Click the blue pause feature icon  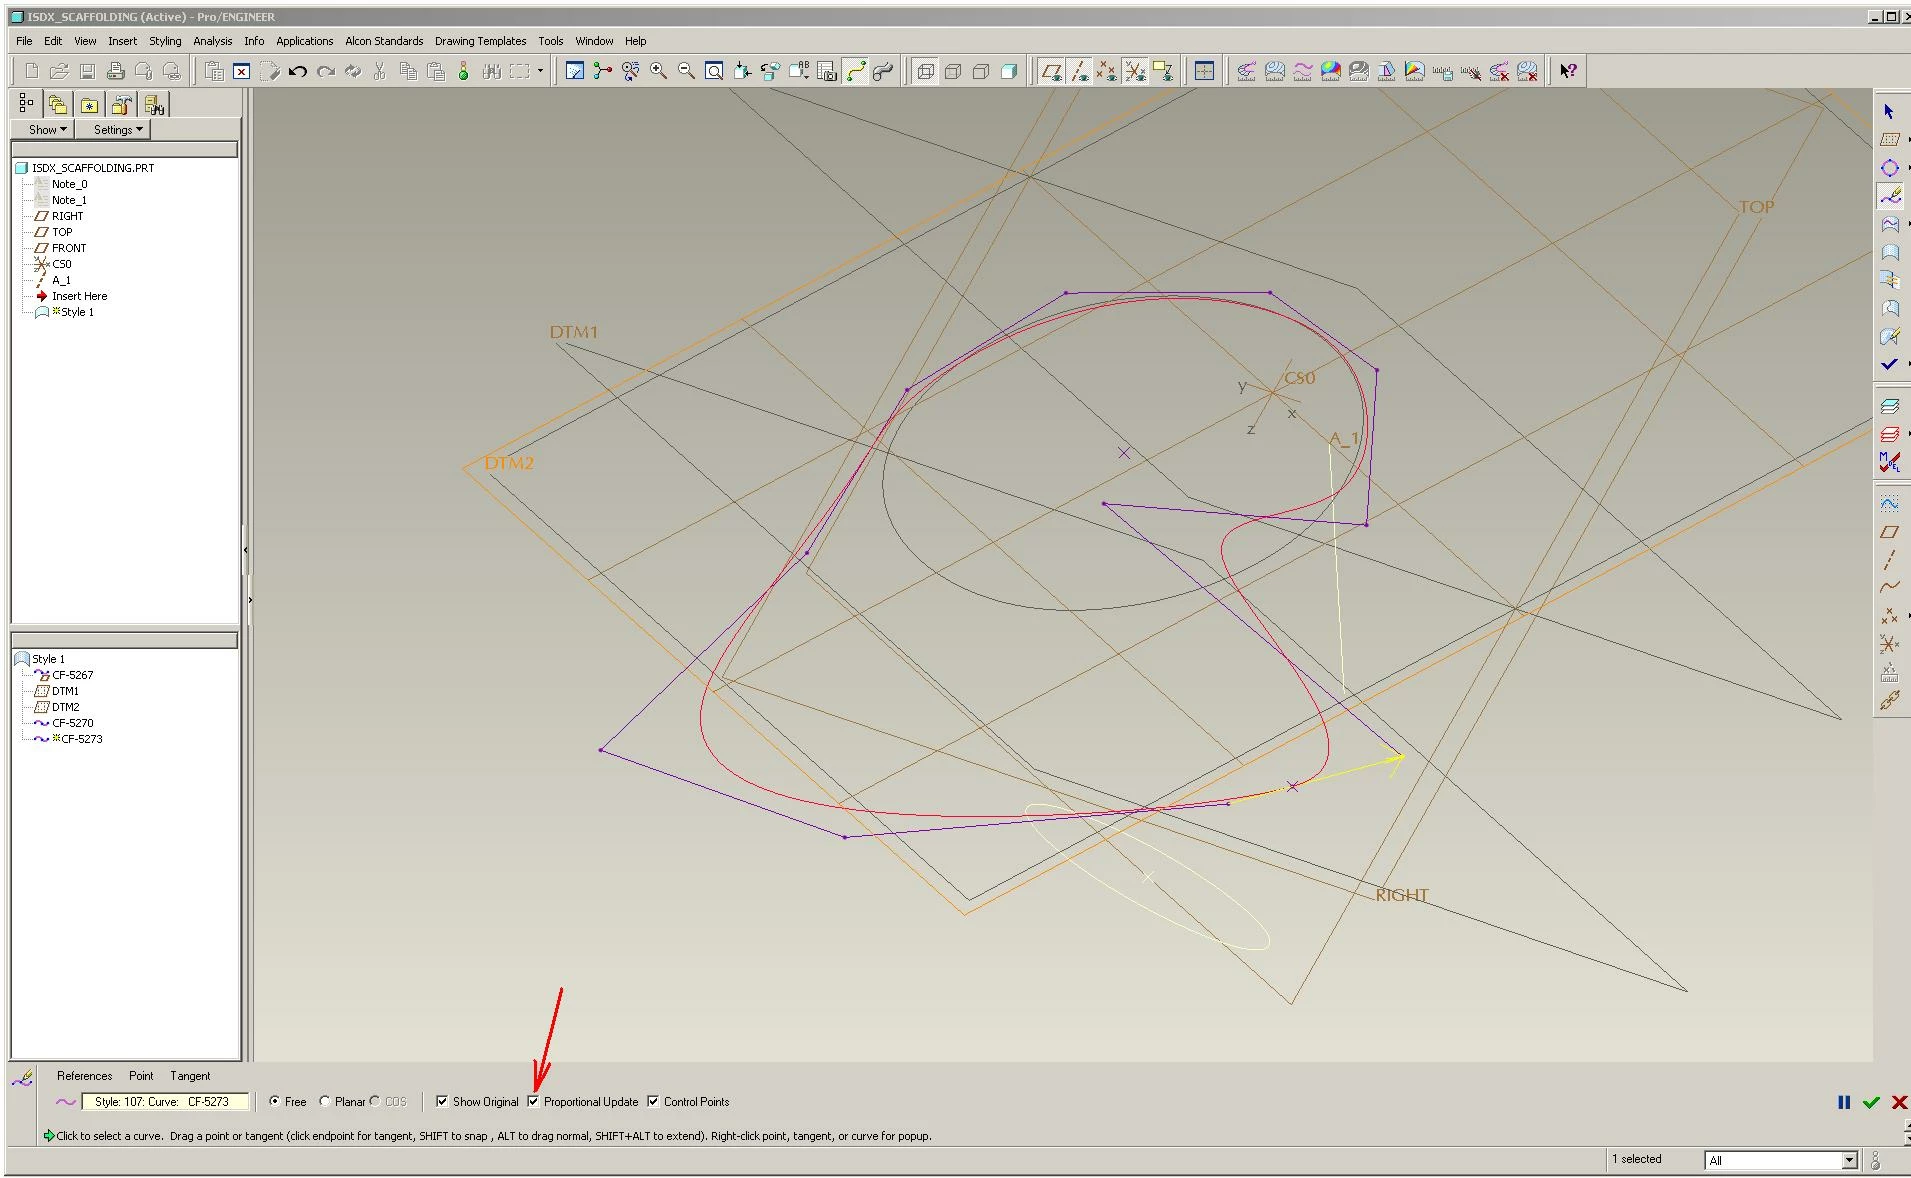coord(1844,1102)
